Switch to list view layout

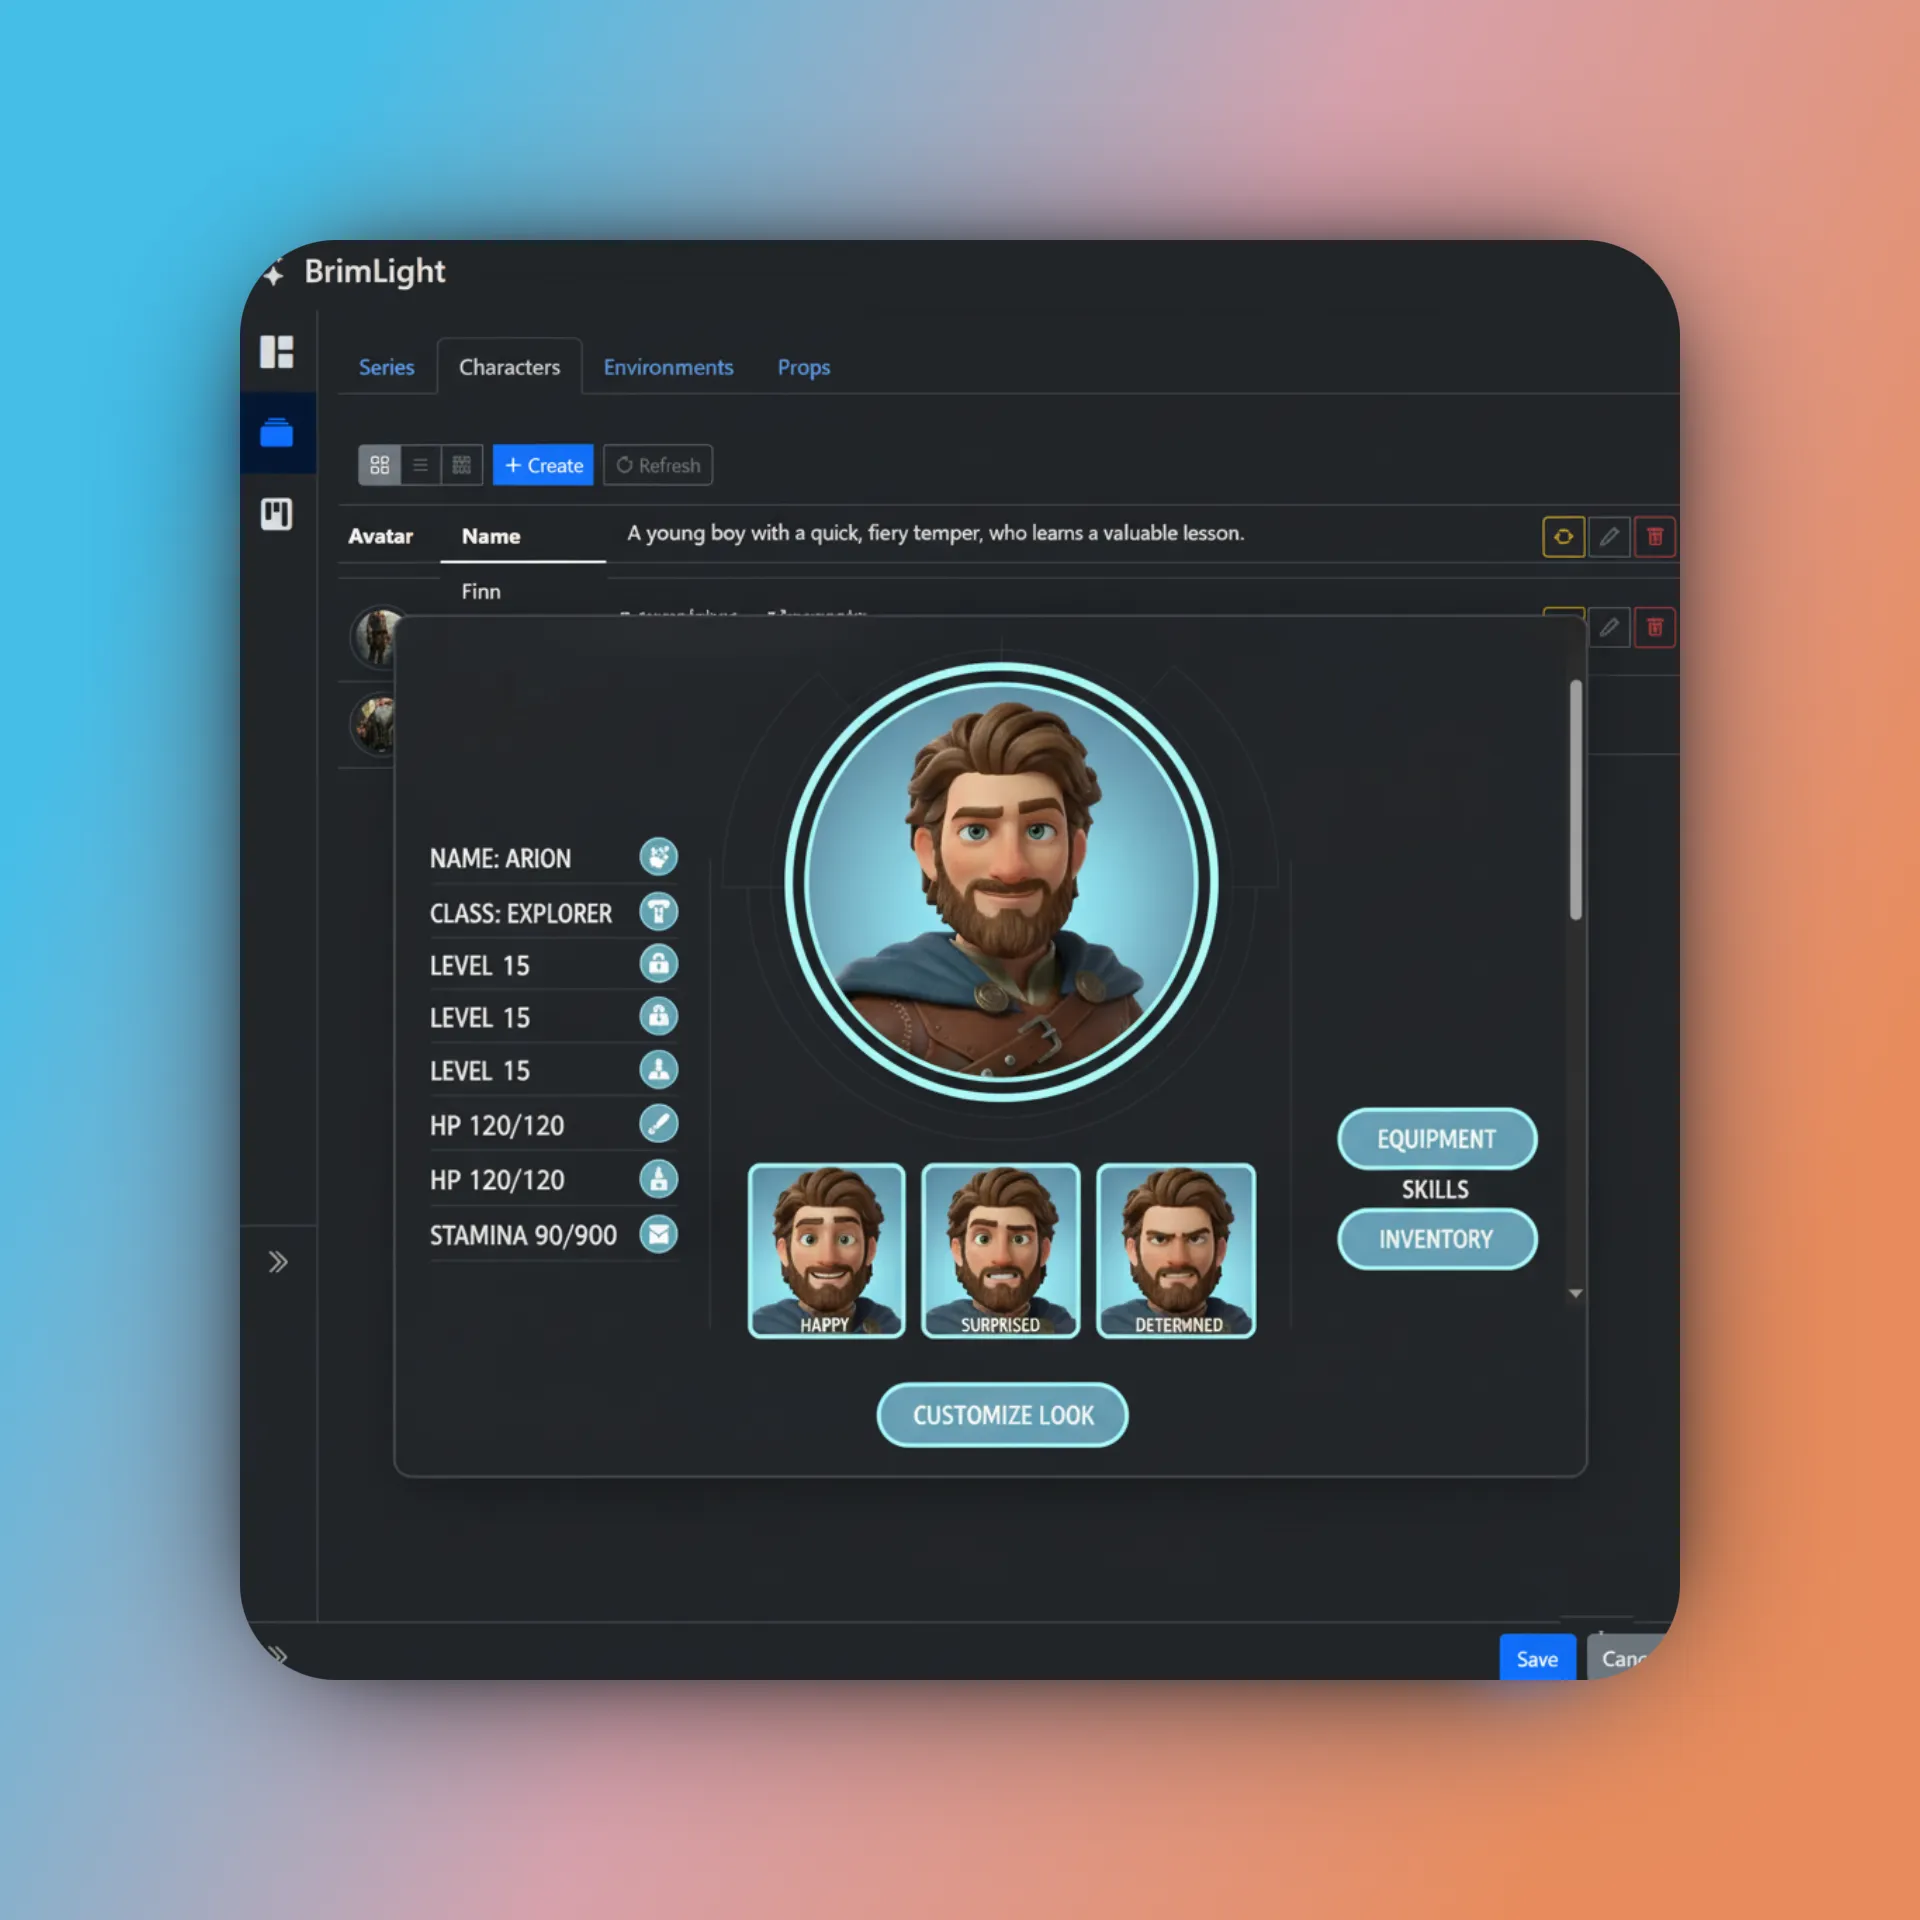(420, 464)
